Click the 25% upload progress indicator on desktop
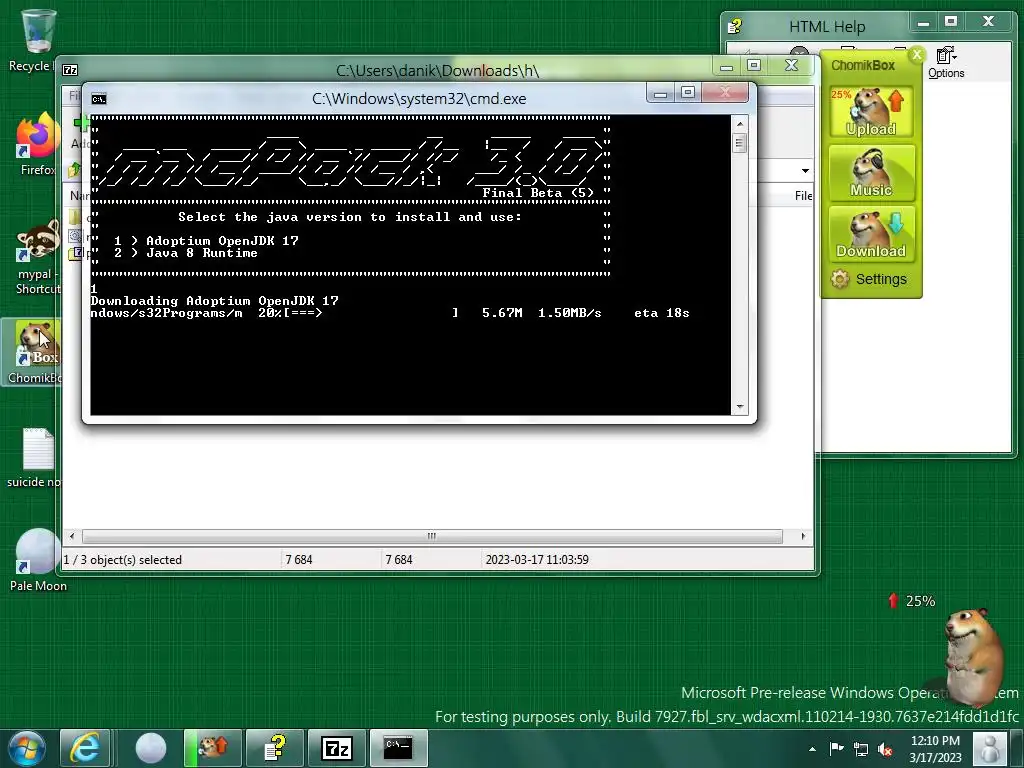1024x768 pixels. [912, 601]
